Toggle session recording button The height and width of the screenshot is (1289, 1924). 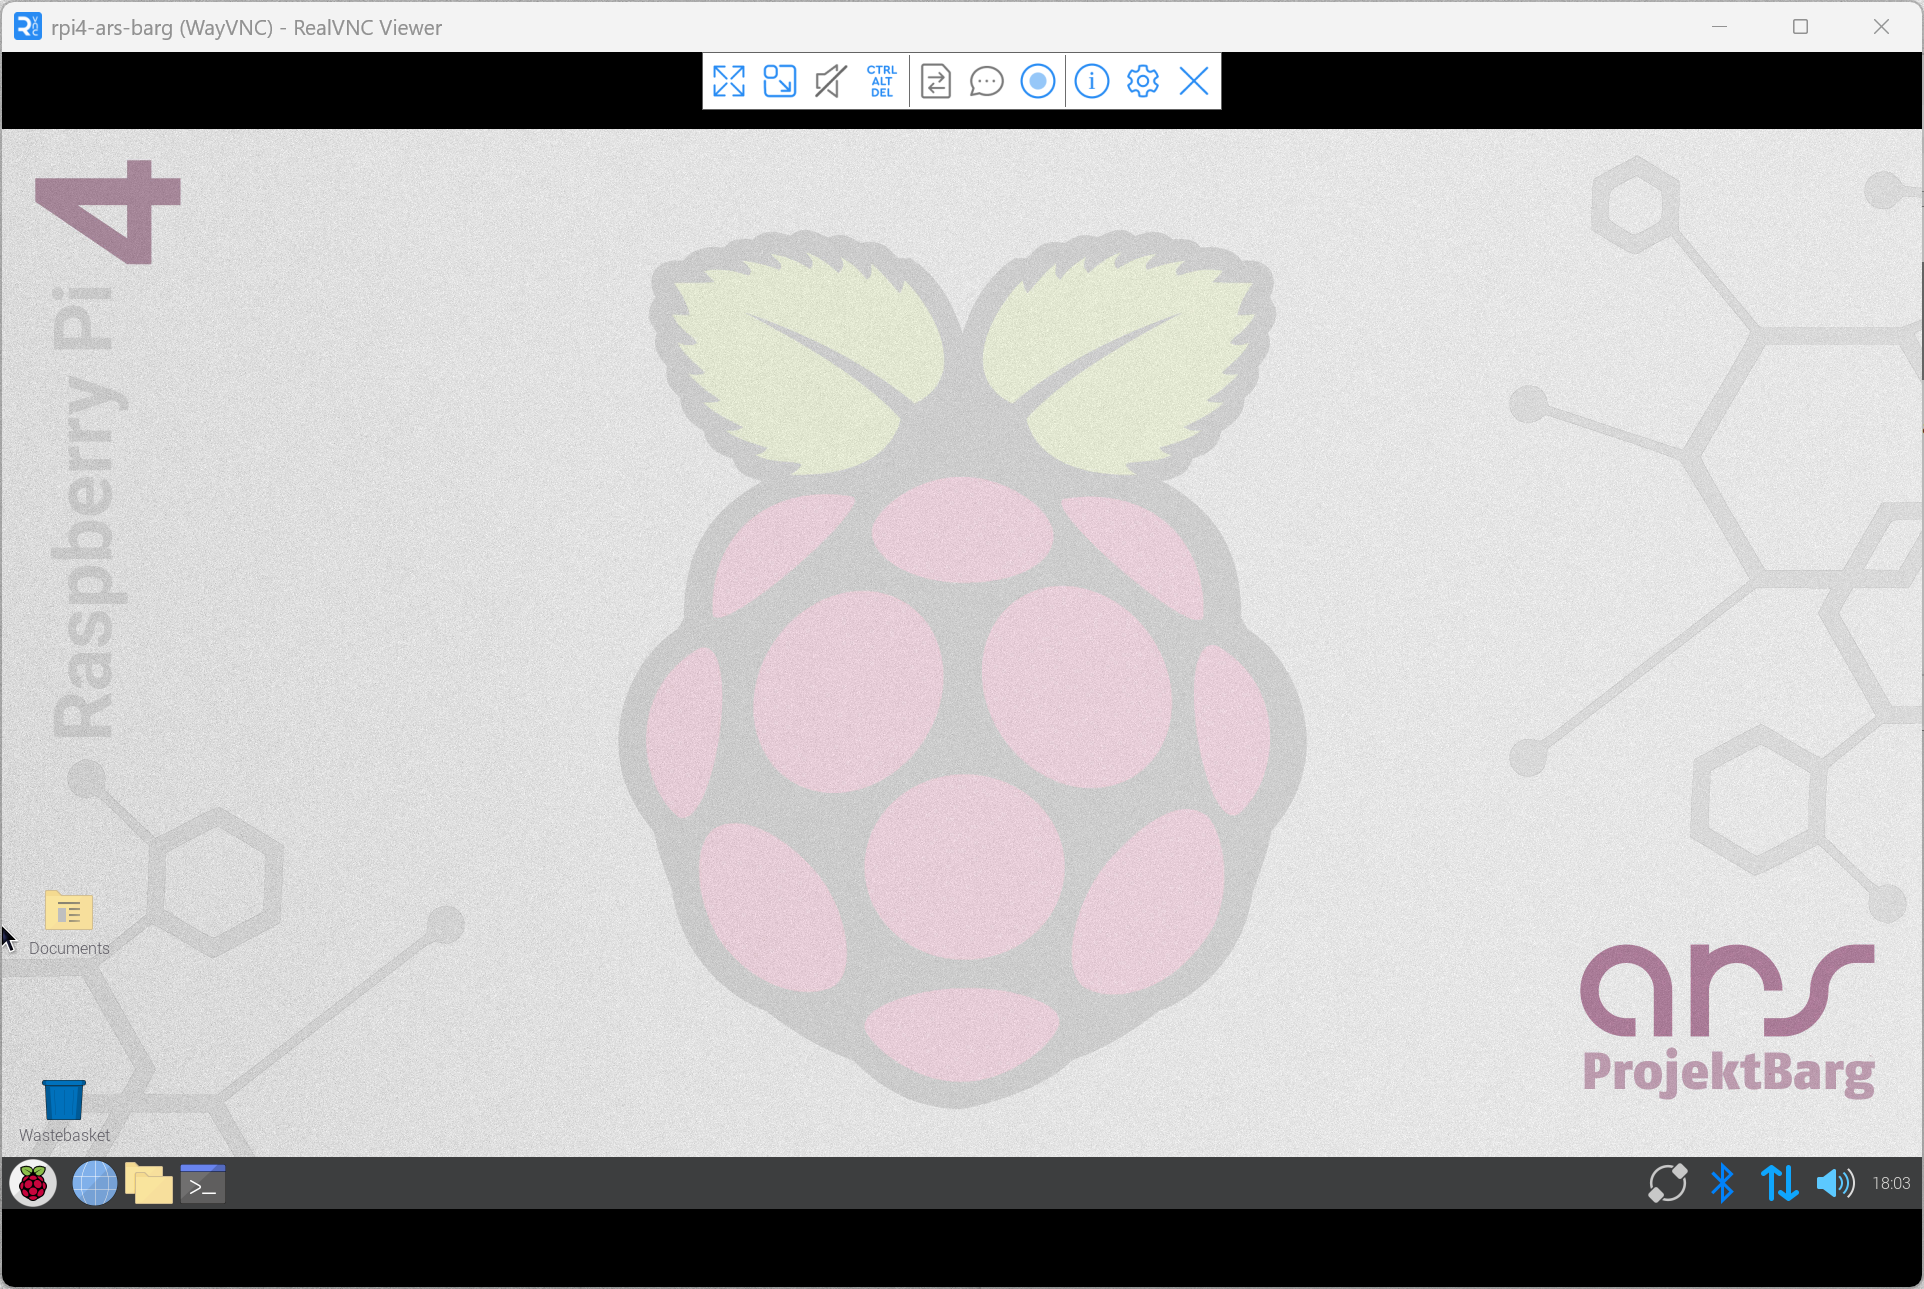click(1038, 81)
